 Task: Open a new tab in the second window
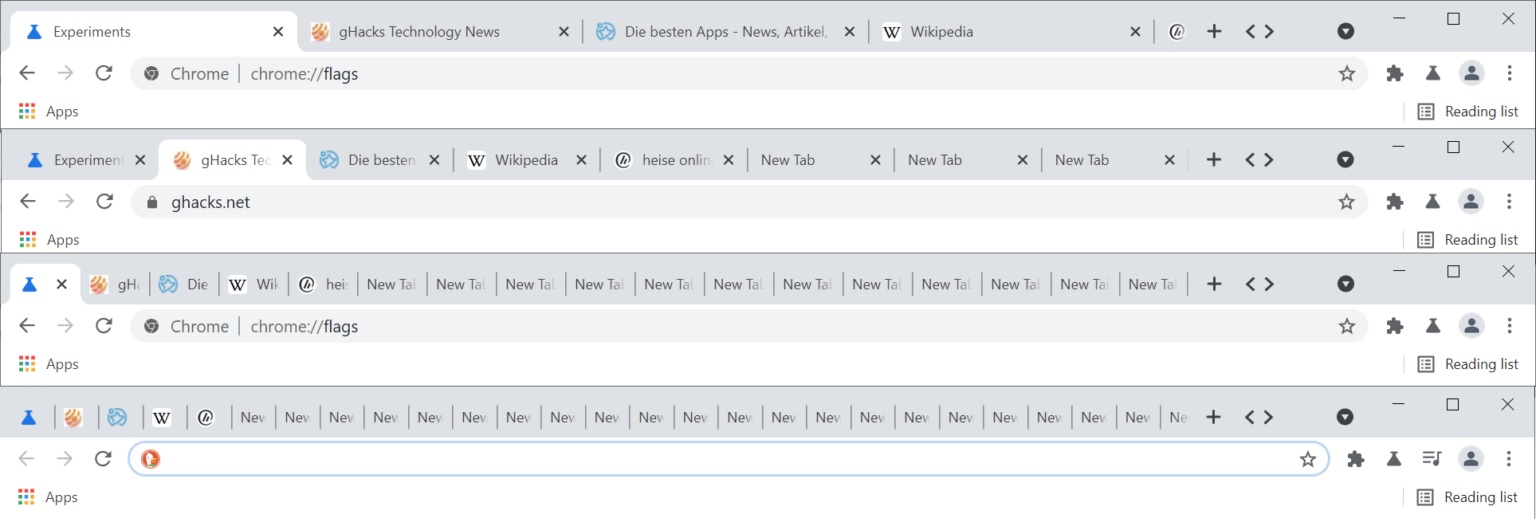tap(1214, 159)
